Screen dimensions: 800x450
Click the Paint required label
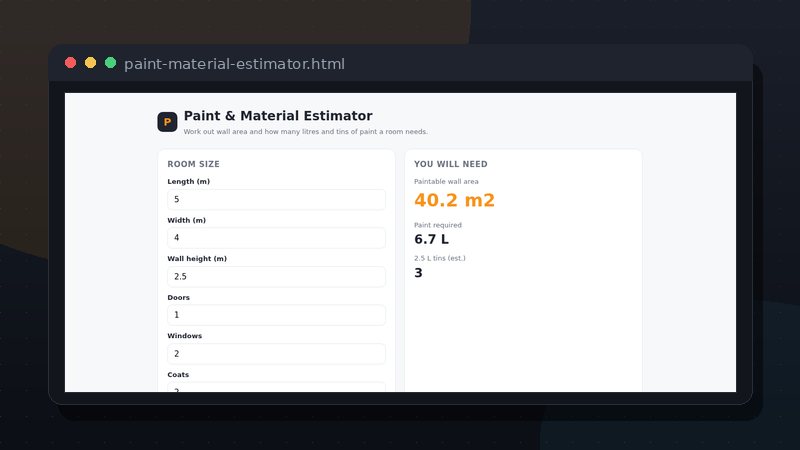438,225
